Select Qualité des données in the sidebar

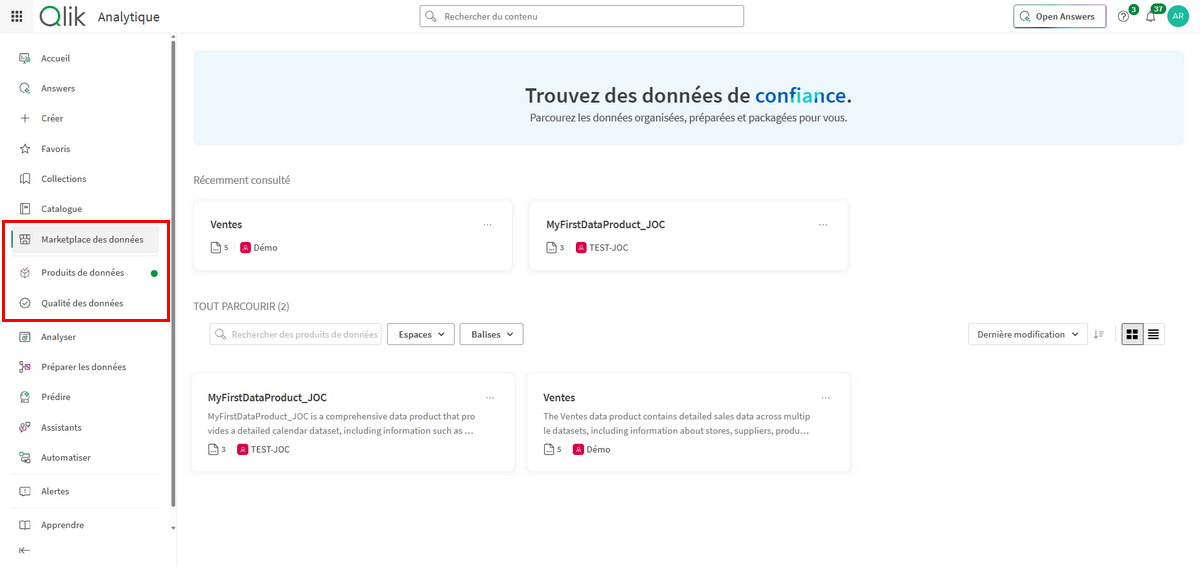tap(82, 303)
